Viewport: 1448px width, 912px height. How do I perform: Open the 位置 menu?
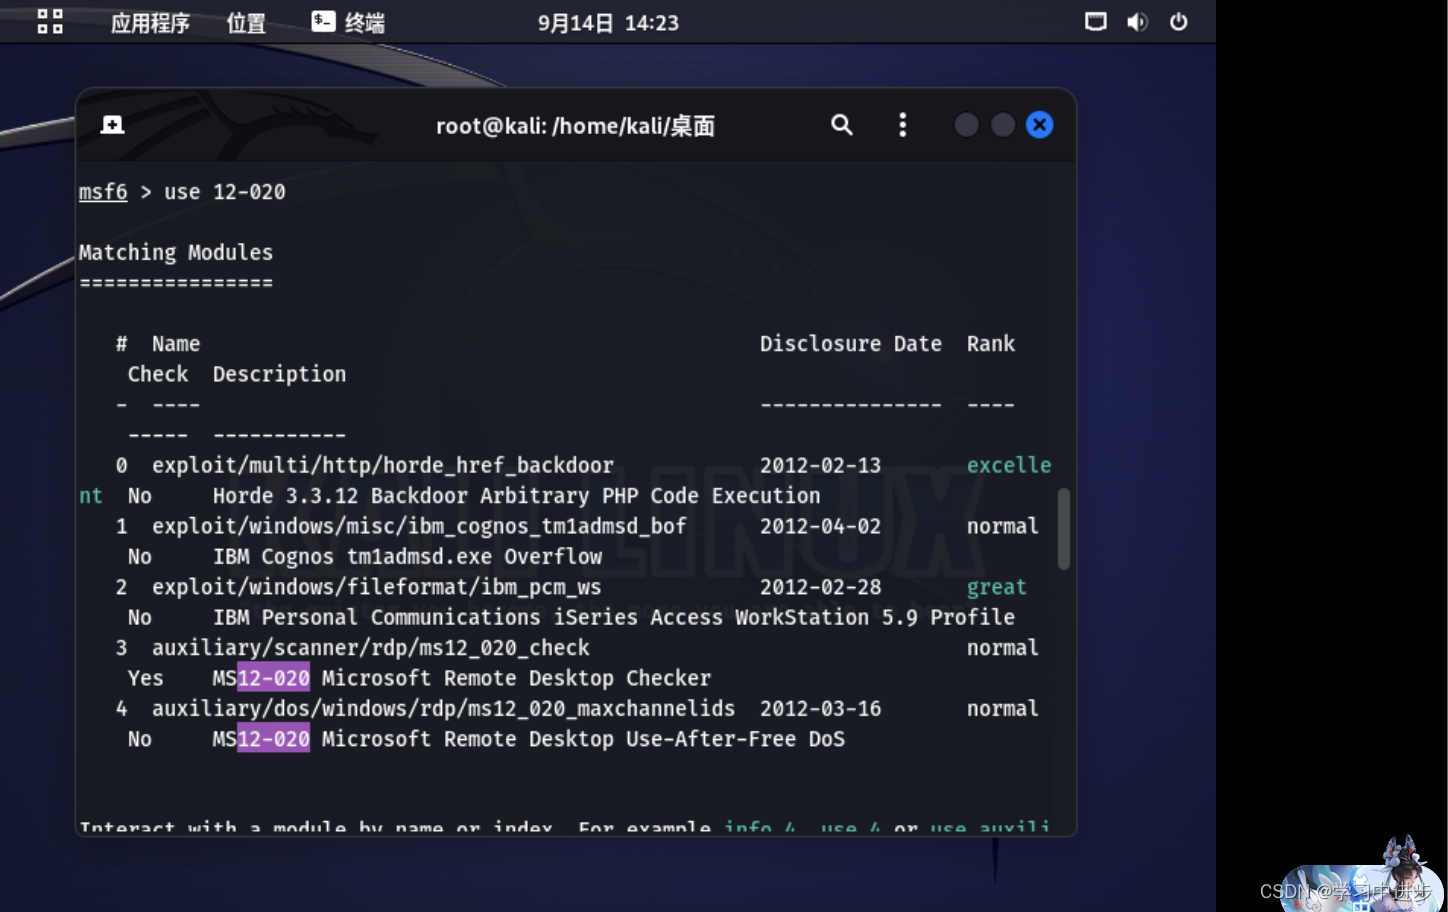pyautogui.click(x=244, y=23)
